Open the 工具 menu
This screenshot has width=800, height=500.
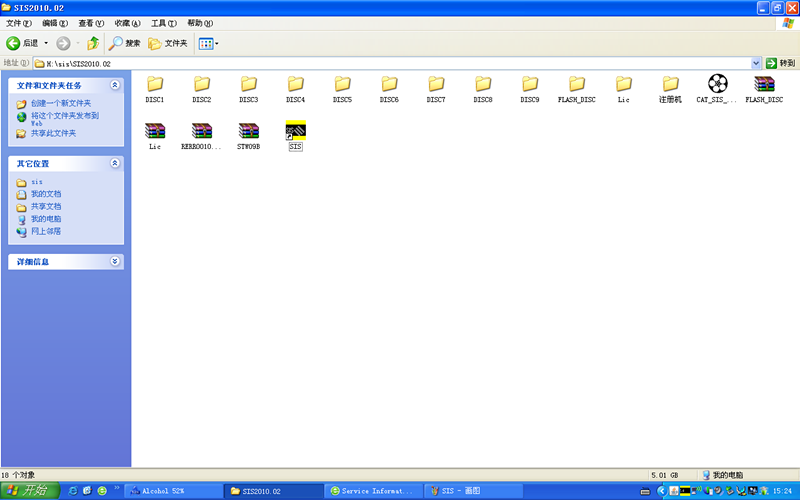click(163, 23)
